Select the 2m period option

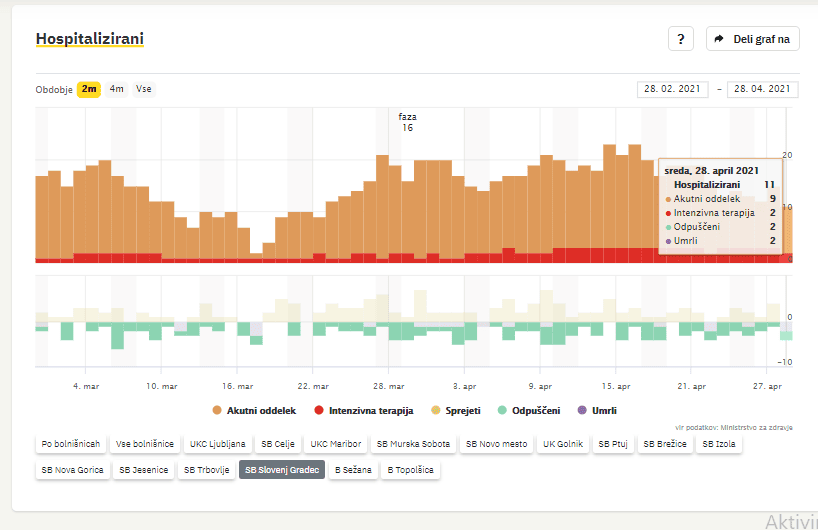tap(89, 89)
